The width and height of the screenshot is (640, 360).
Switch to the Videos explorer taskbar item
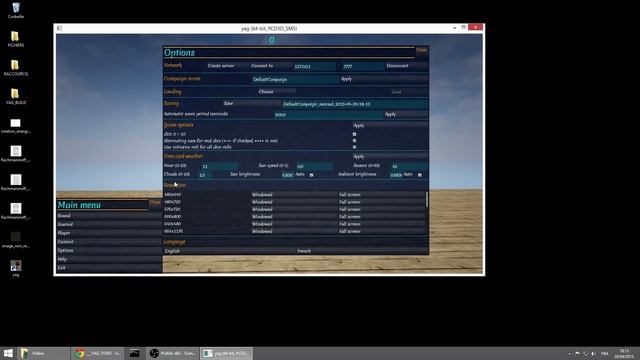point(44,353)
